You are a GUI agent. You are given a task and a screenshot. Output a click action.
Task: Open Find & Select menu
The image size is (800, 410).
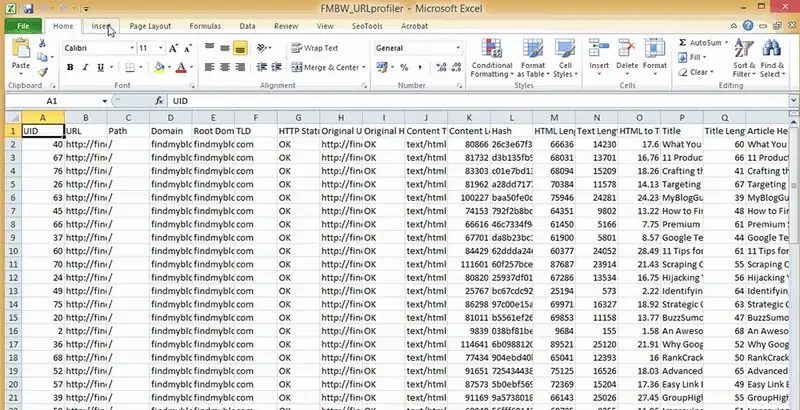(x=772, y=58)
